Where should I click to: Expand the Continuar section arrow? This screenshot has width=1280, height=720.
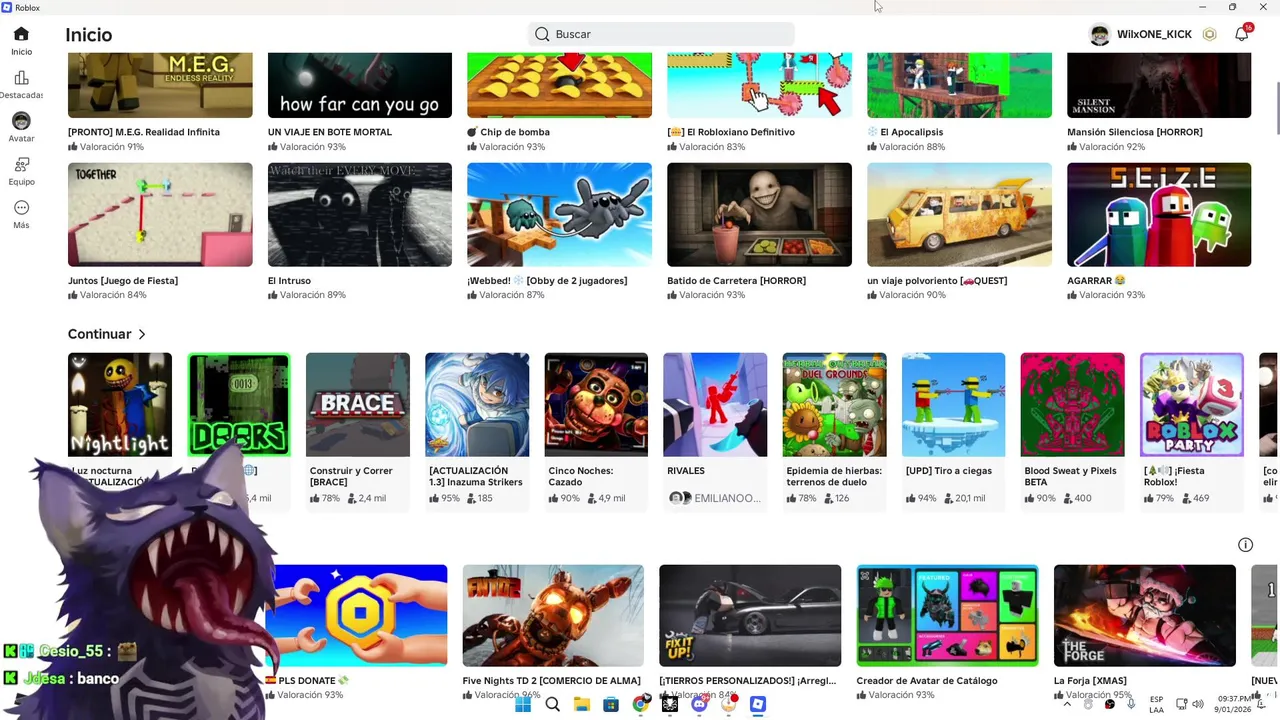click(x=142, y=334)
